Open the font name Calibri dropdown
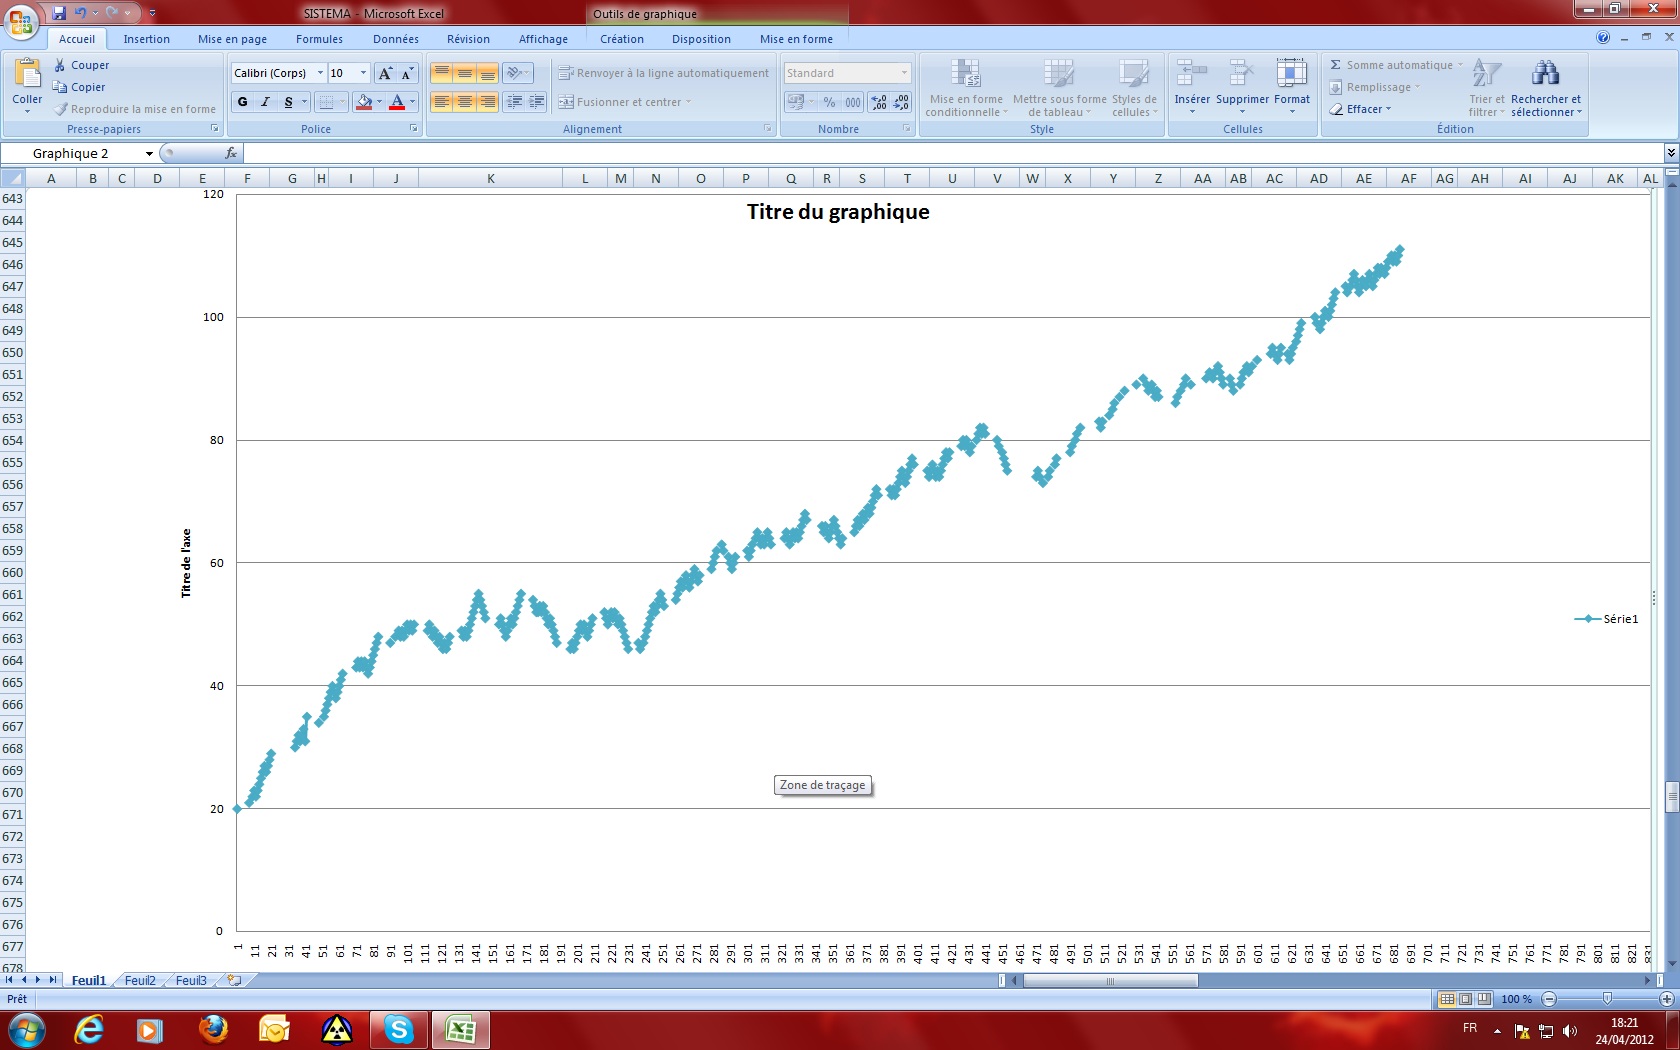 [x=320, y=73]
